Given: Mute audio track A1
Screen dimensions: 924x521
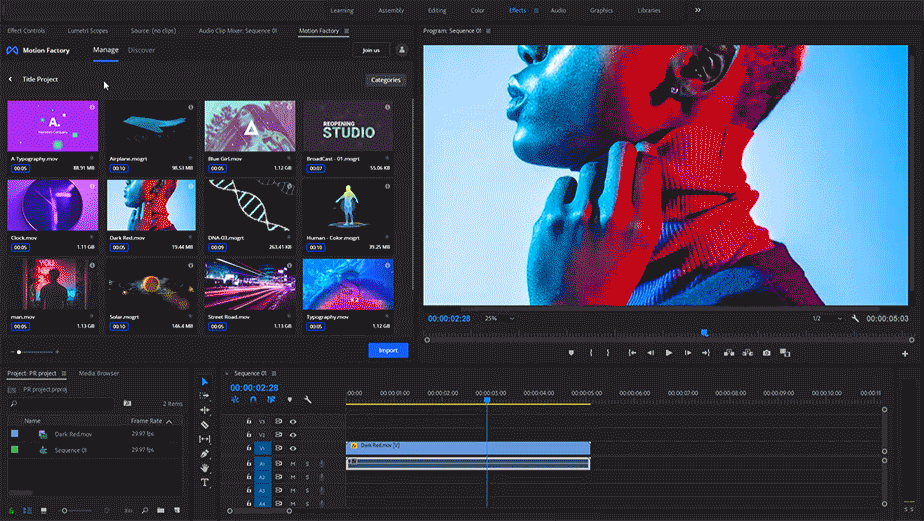Looking at the screenshot, I should click(293, 464).
